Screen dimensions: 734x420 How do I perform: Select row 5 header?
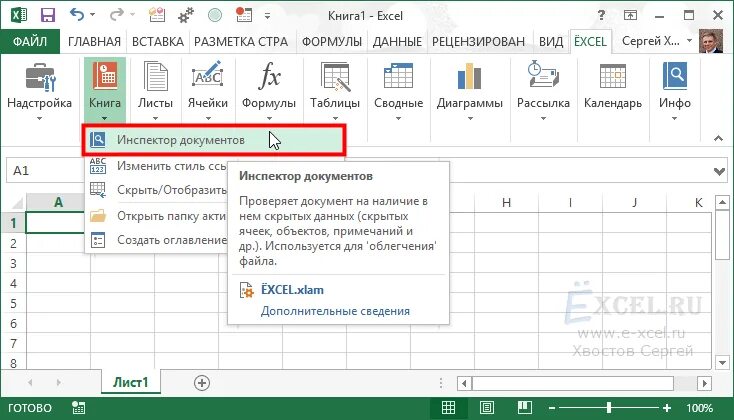tap(13, 303)
